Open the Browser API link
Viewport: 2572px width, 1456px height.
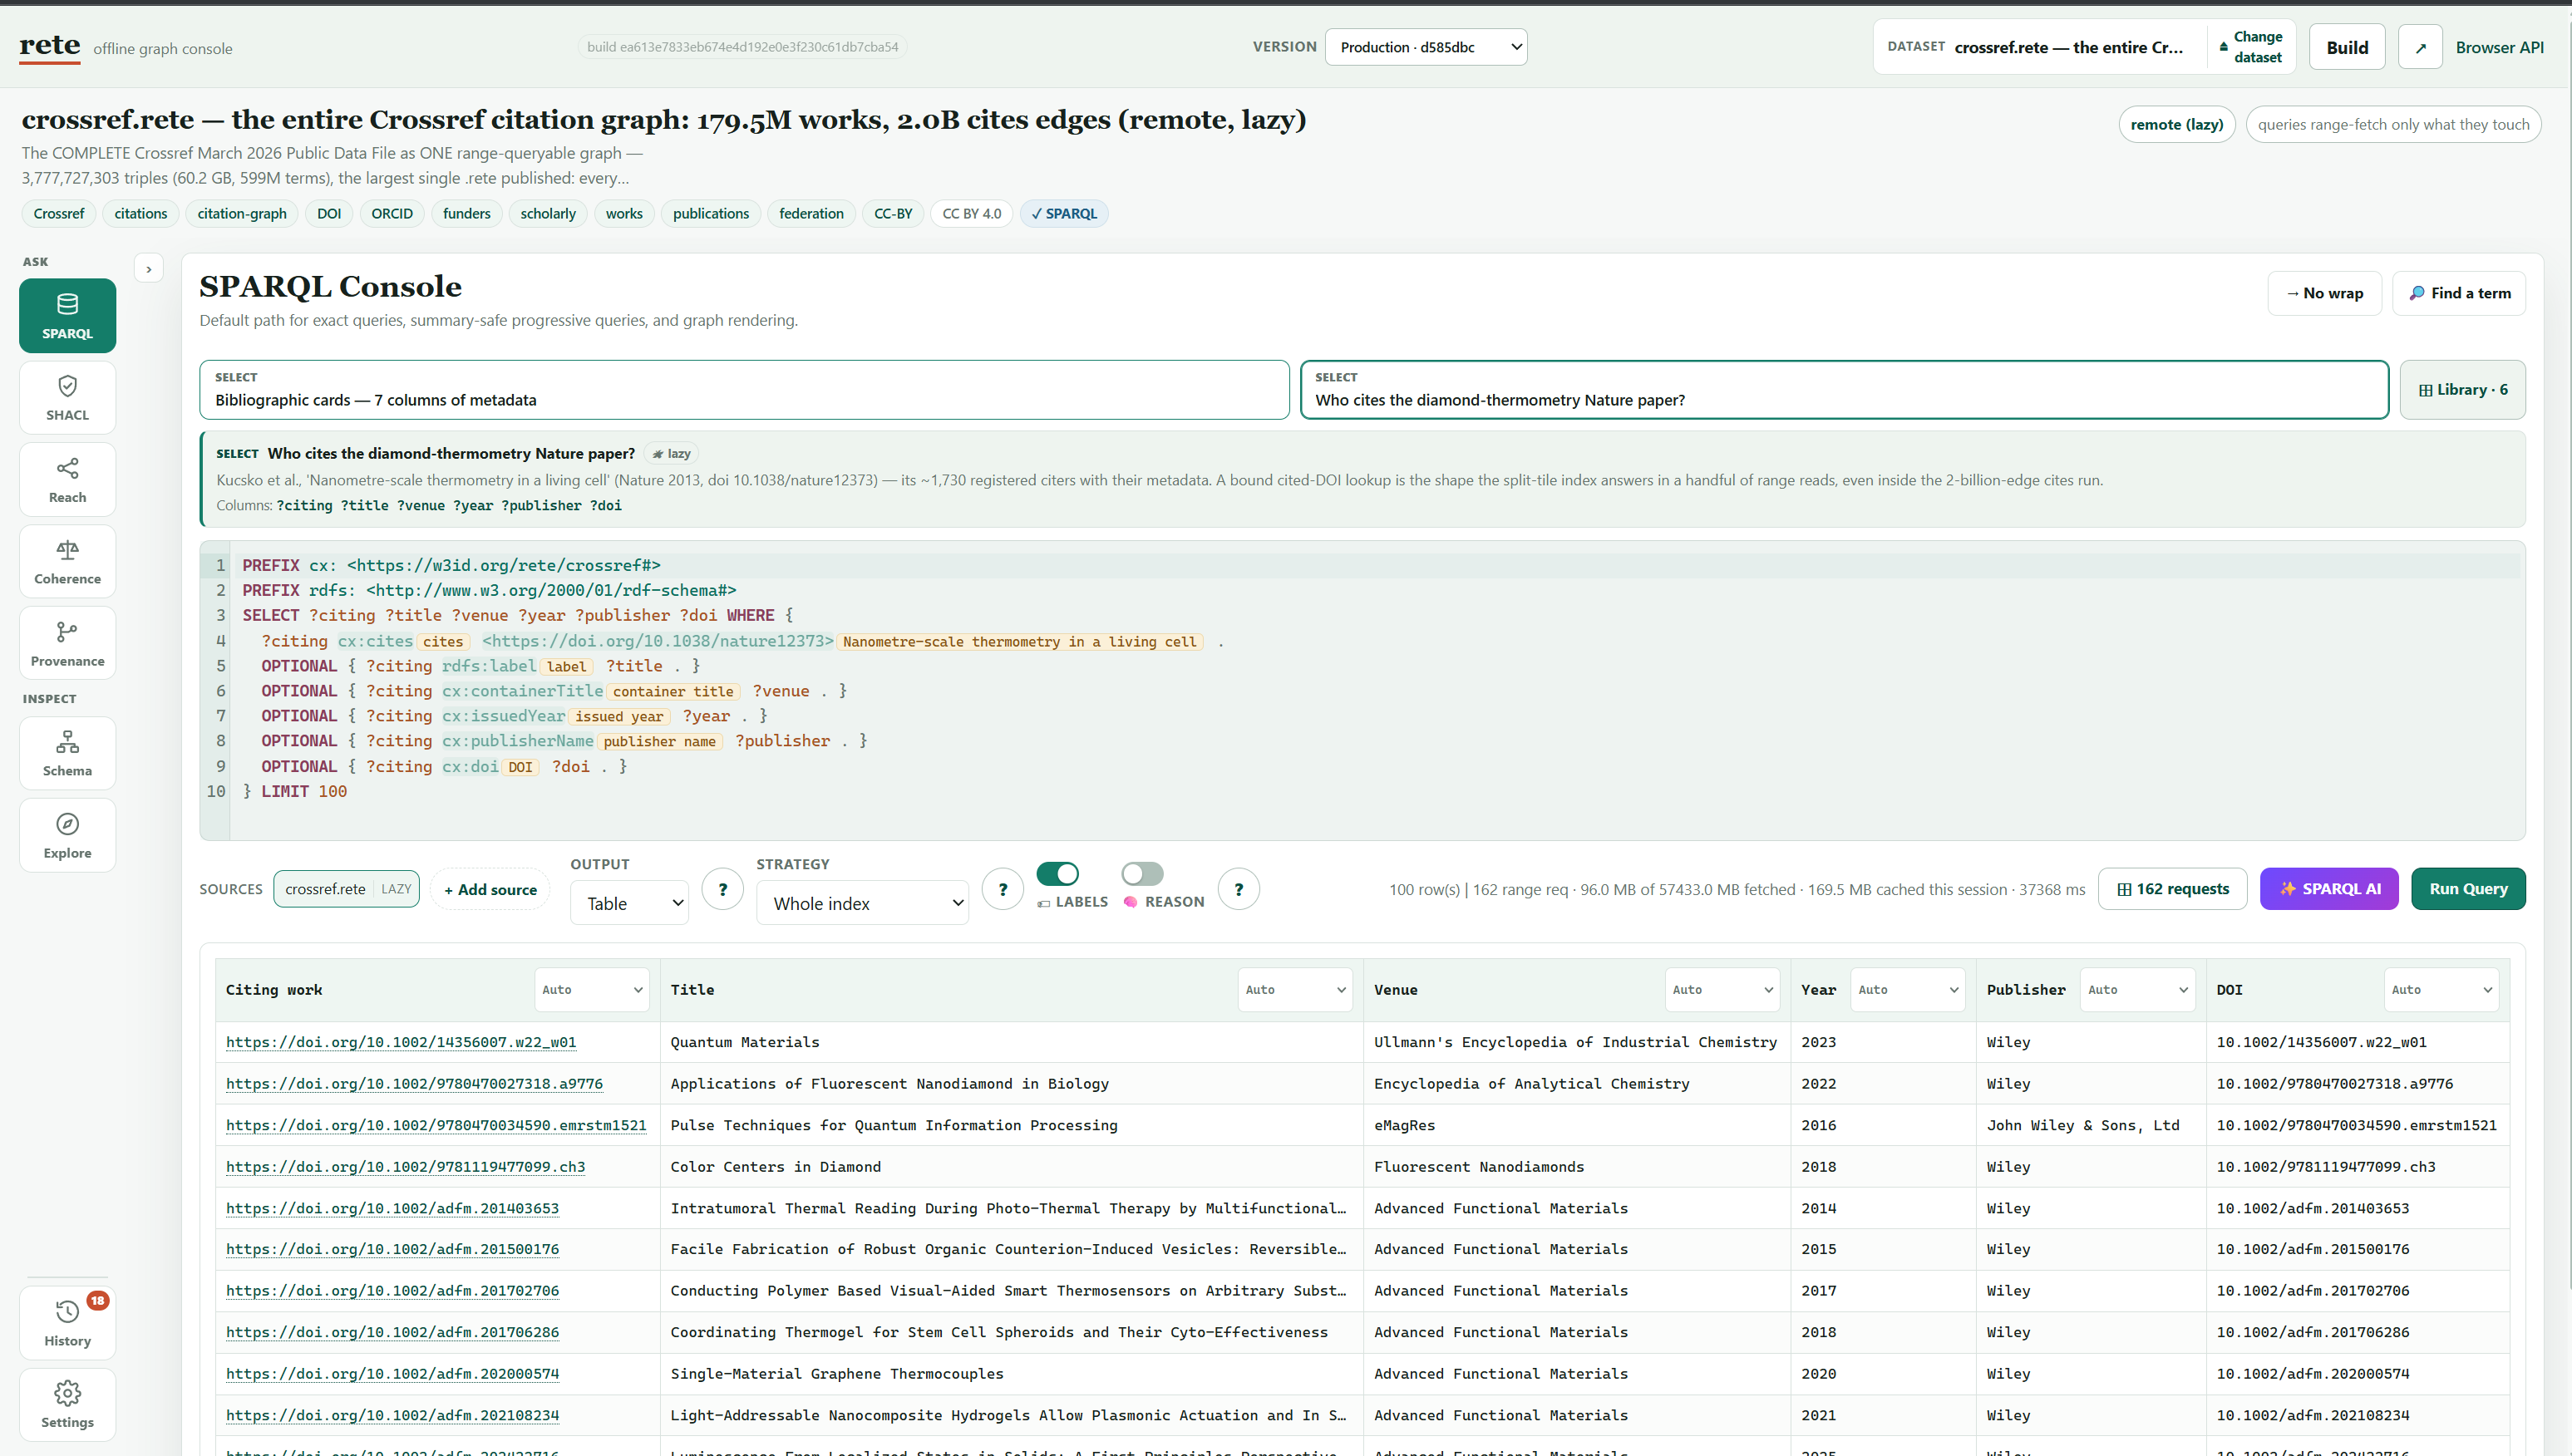point(2499,47)
